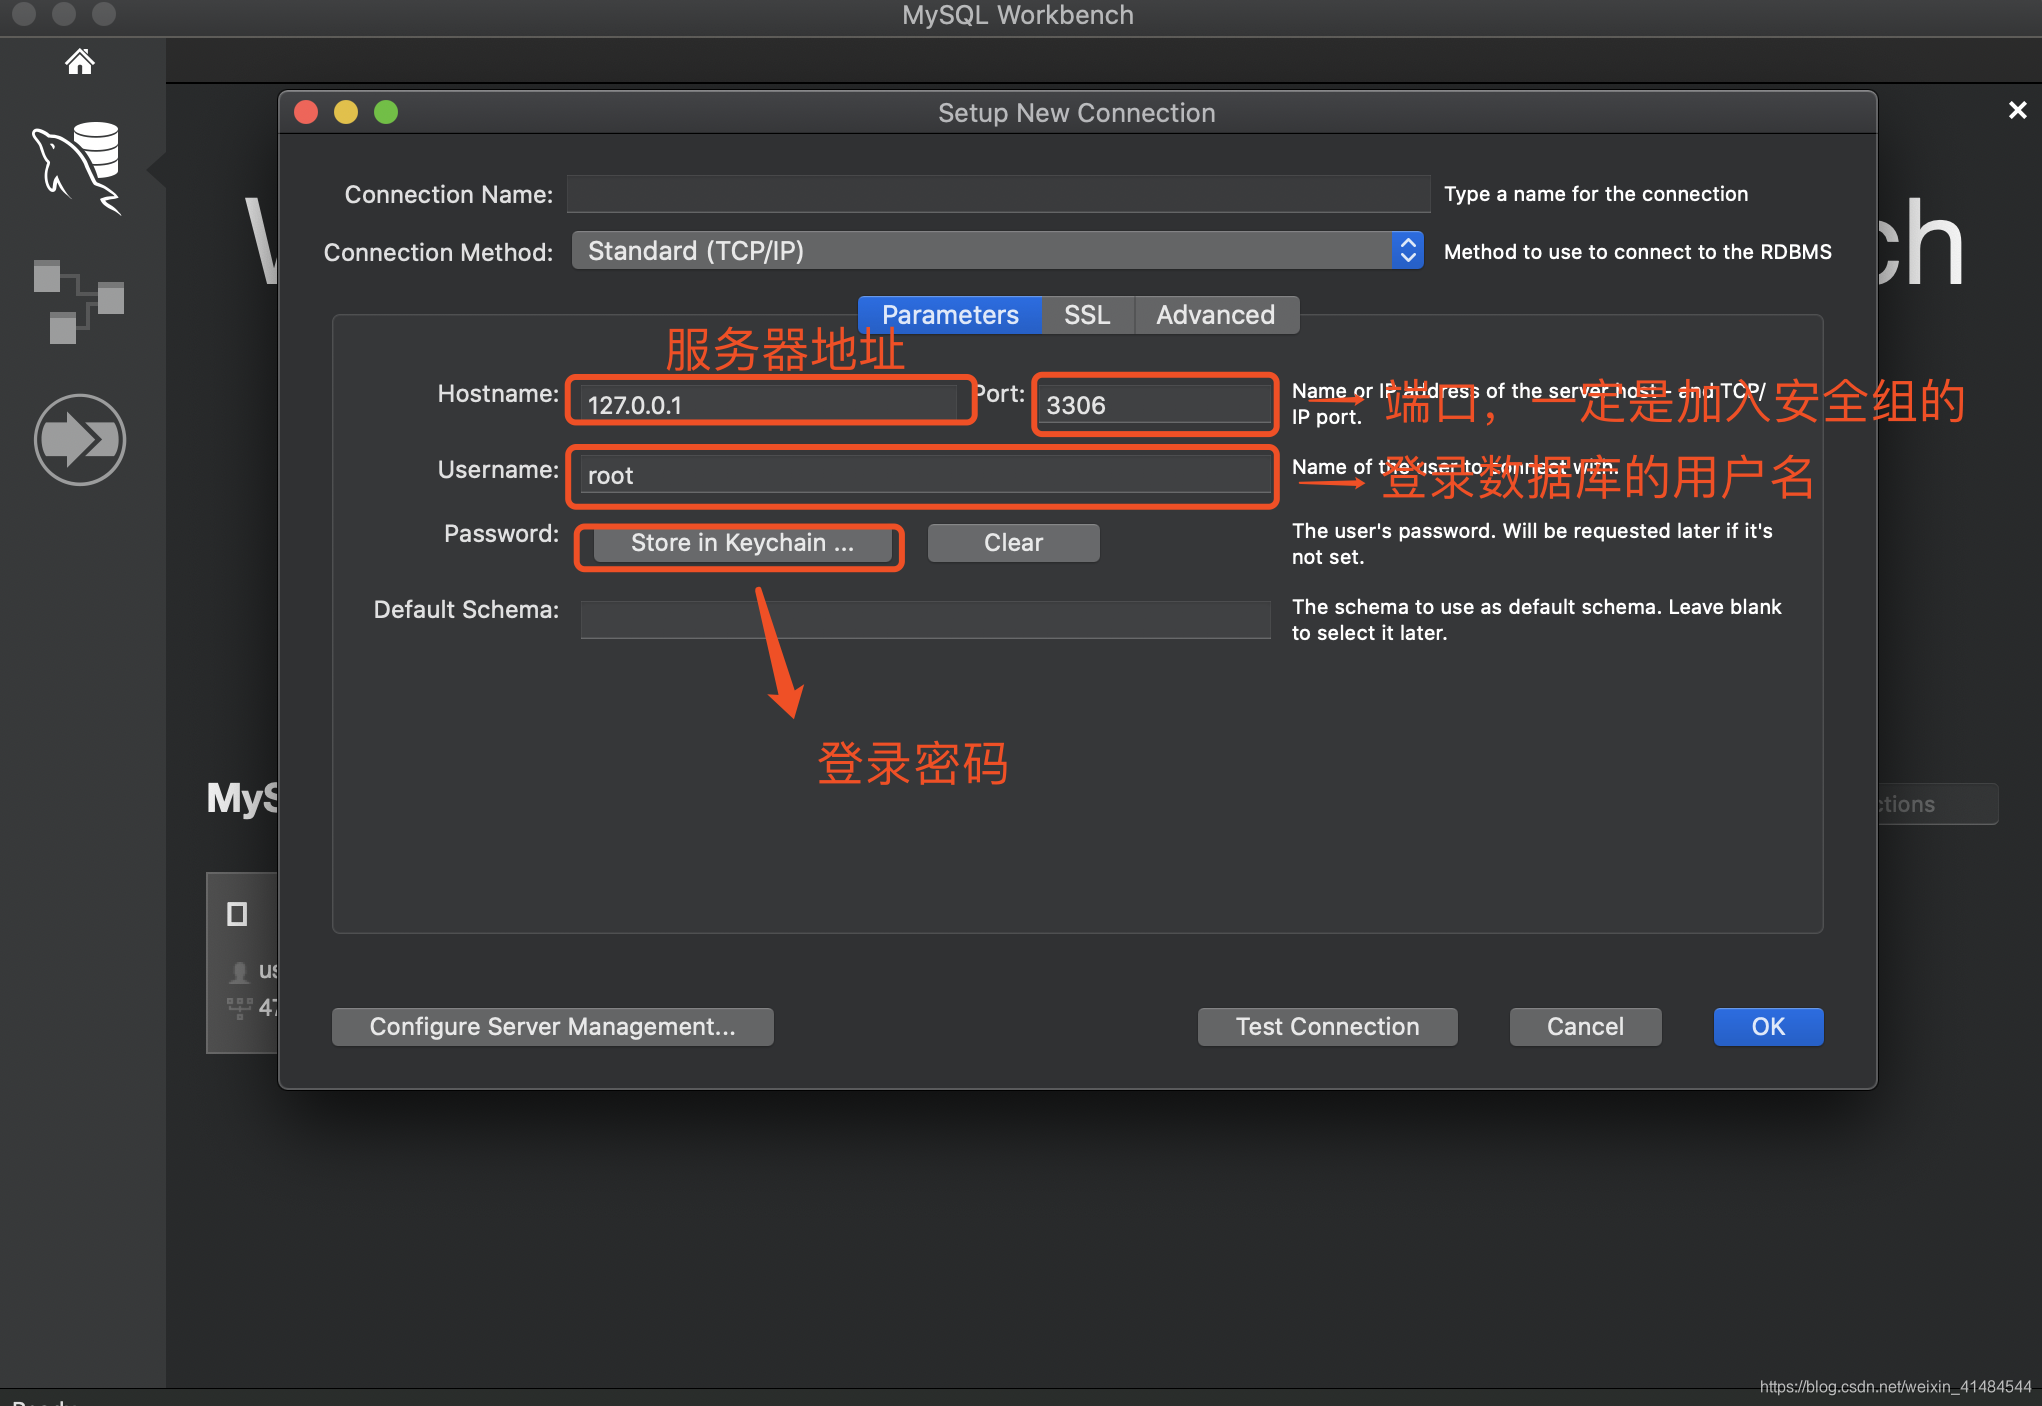Screen dimensions: 2042x1406
Task: Open the Migration arrow sidebar icon
Action: 80,440
